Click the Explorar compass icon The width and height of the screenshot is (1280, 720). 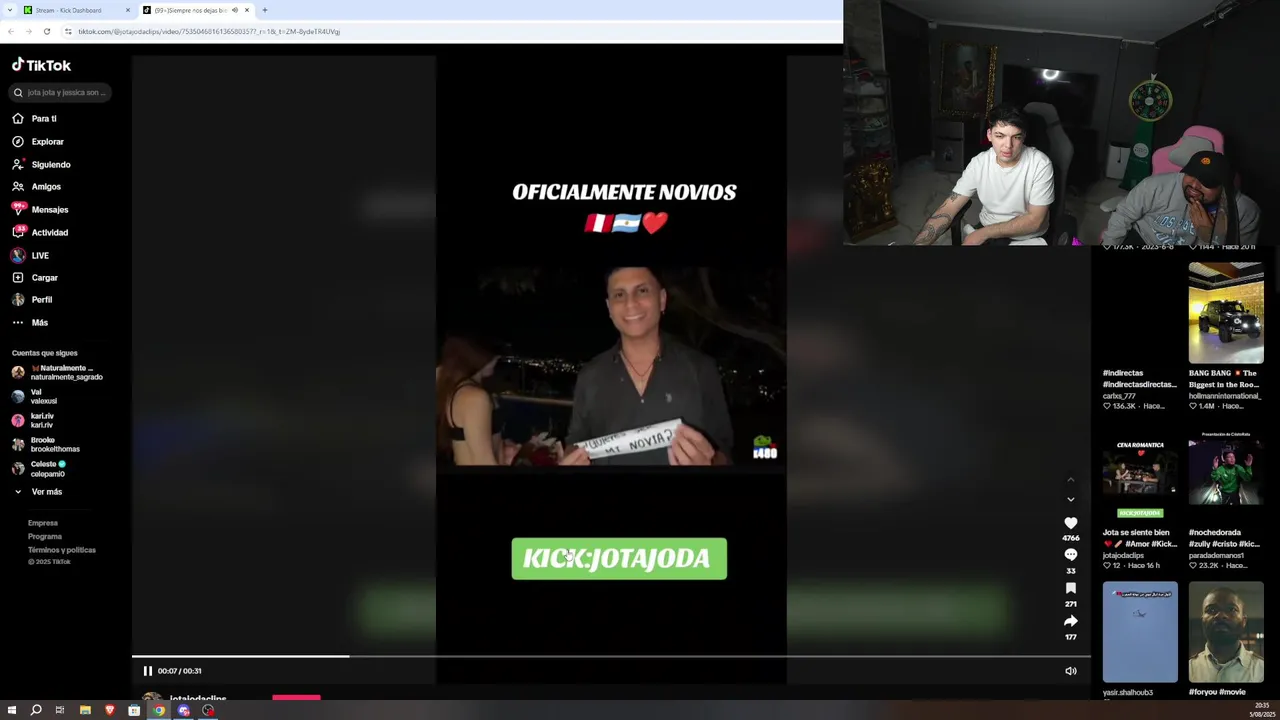tap(18, 141)
